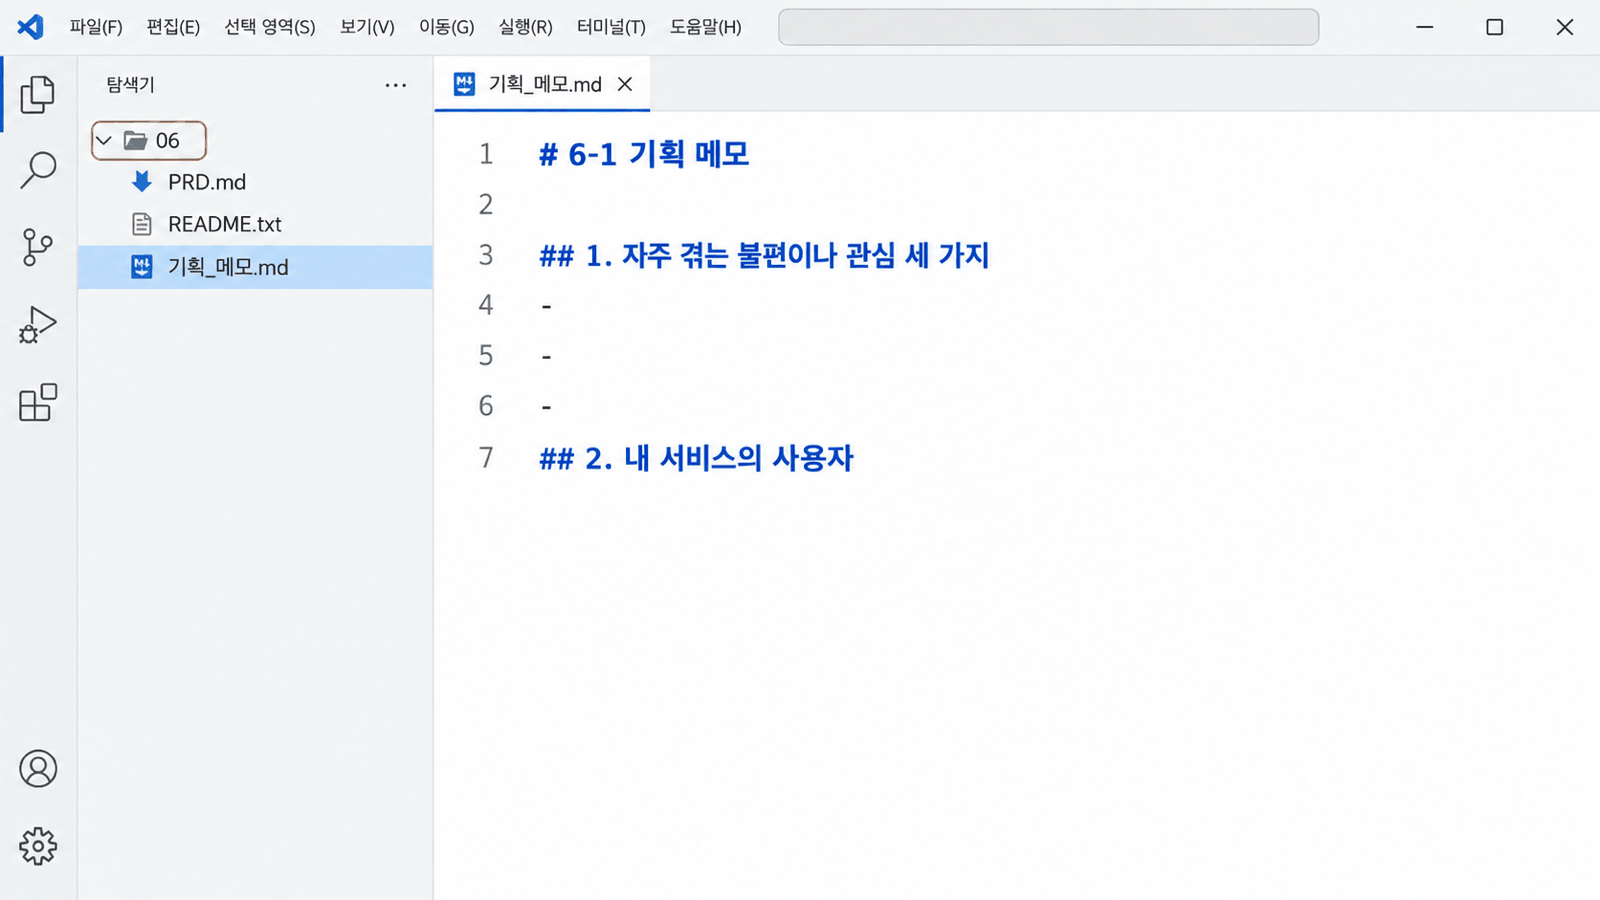This screenshot has width=1600, height=900.
Task: Open the 파일(F) menu
Action: [x=96, y=27]
